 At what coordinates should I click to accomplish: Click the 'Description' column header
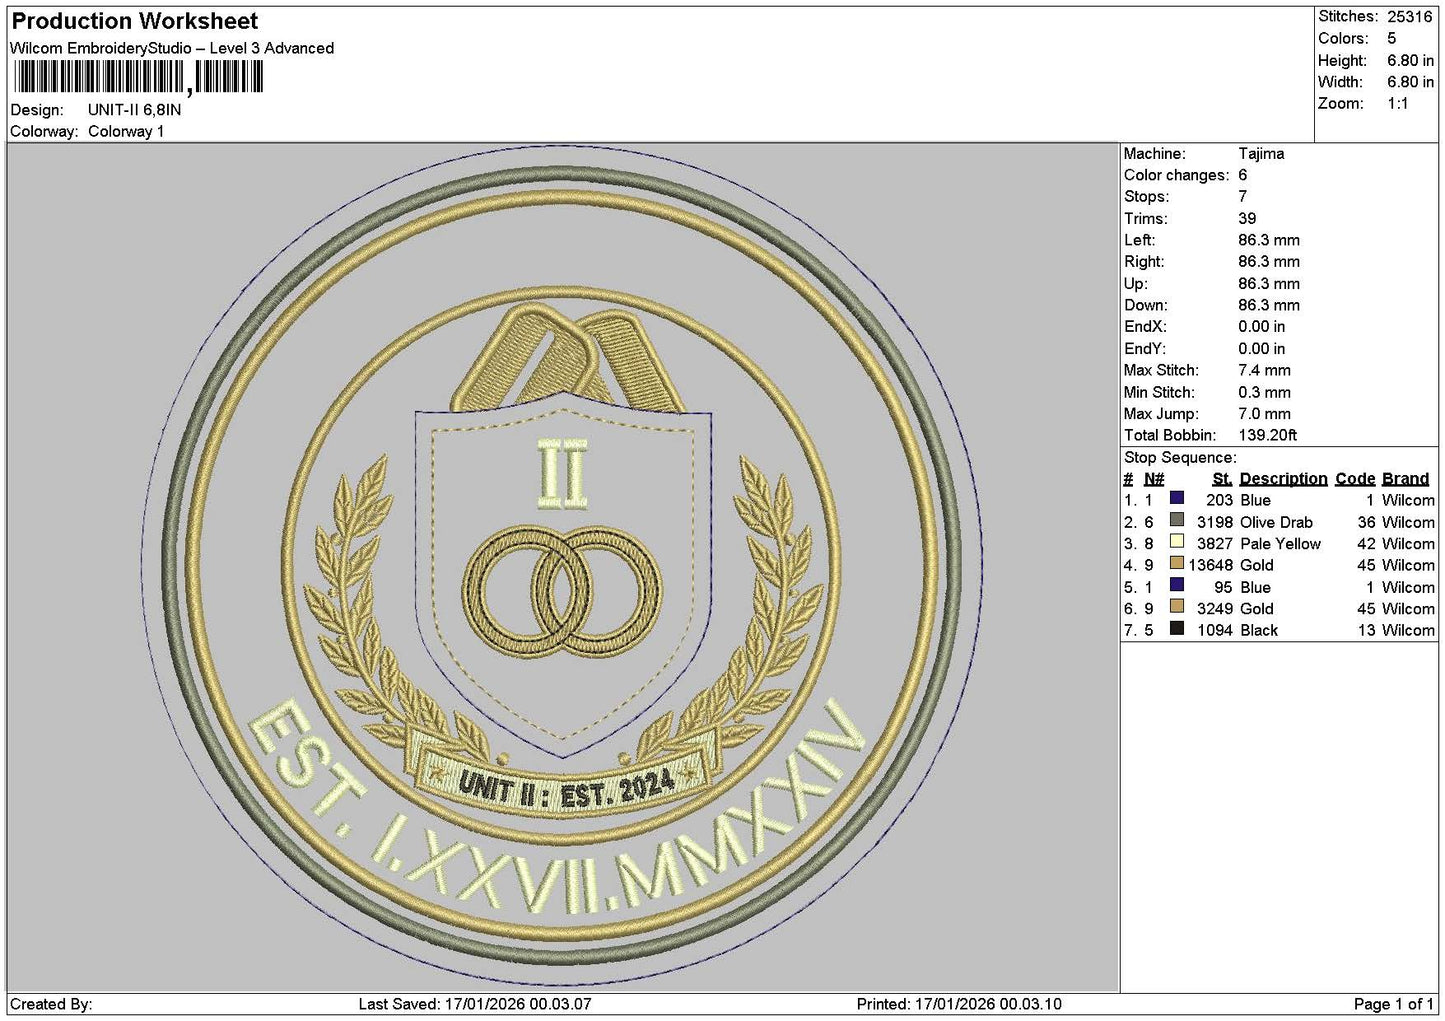pos(1284,479)
